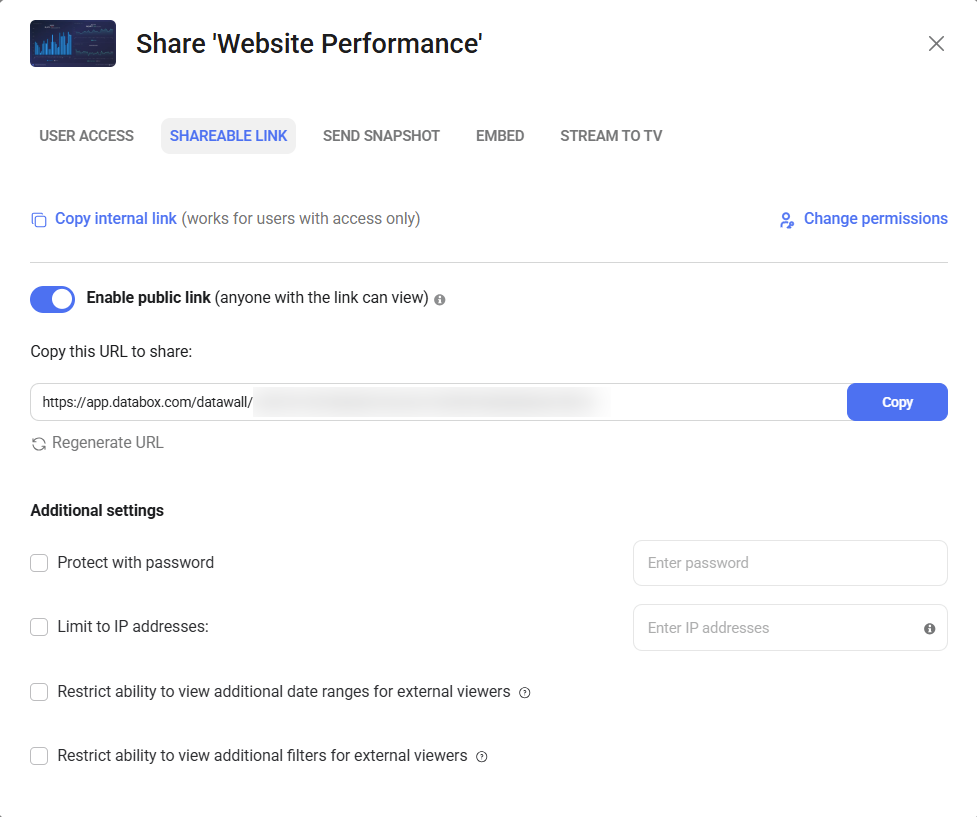Close the Share dialog
The image size is (977, 817).
point(936,44)
